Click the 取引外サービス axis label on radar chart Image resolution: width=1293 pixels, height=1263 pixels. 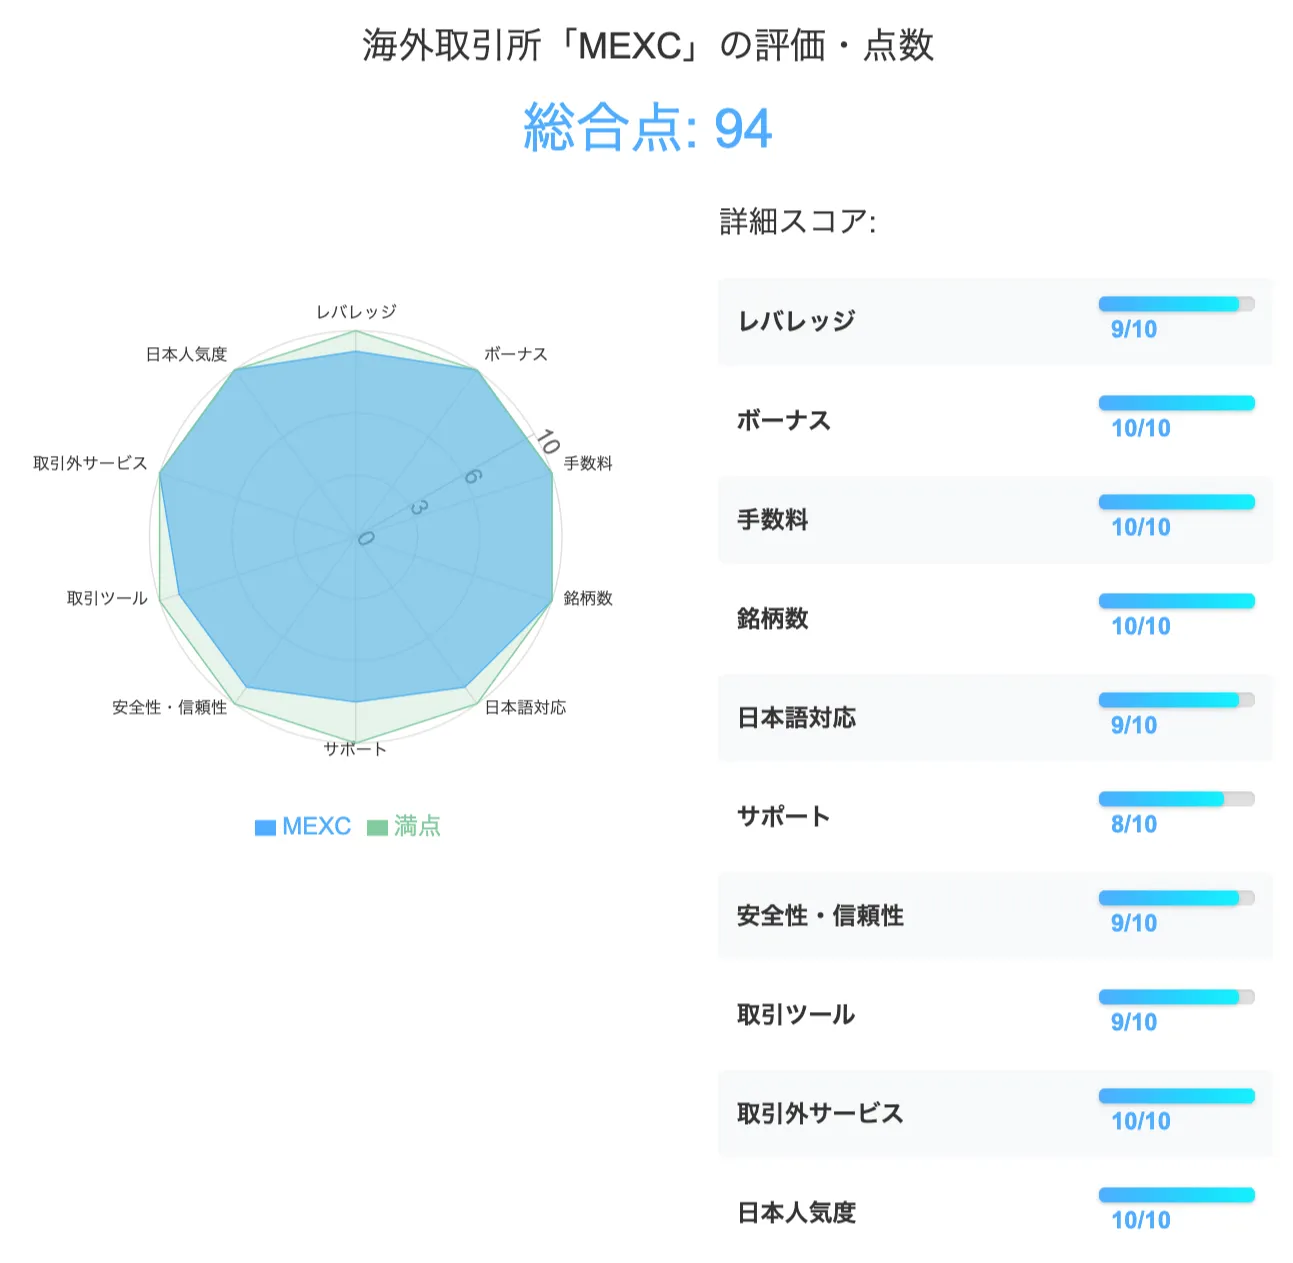pos(90,463)
